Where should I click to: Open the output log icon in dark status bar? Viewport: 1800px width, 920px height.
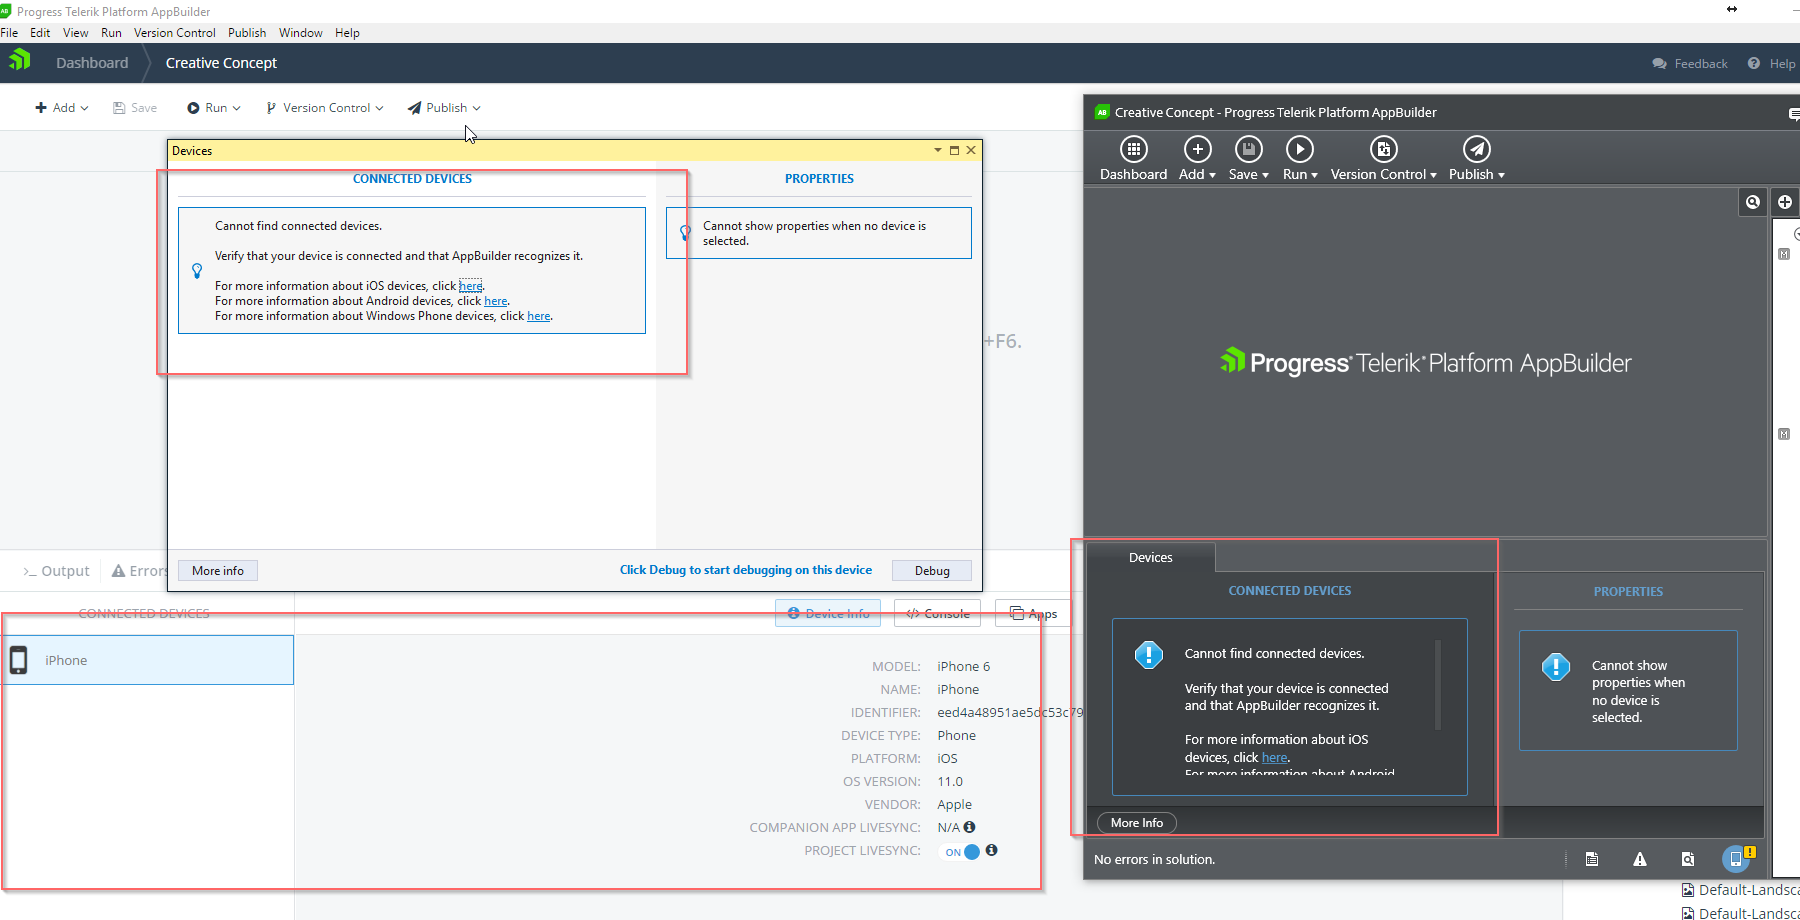tap(1592, 859)
